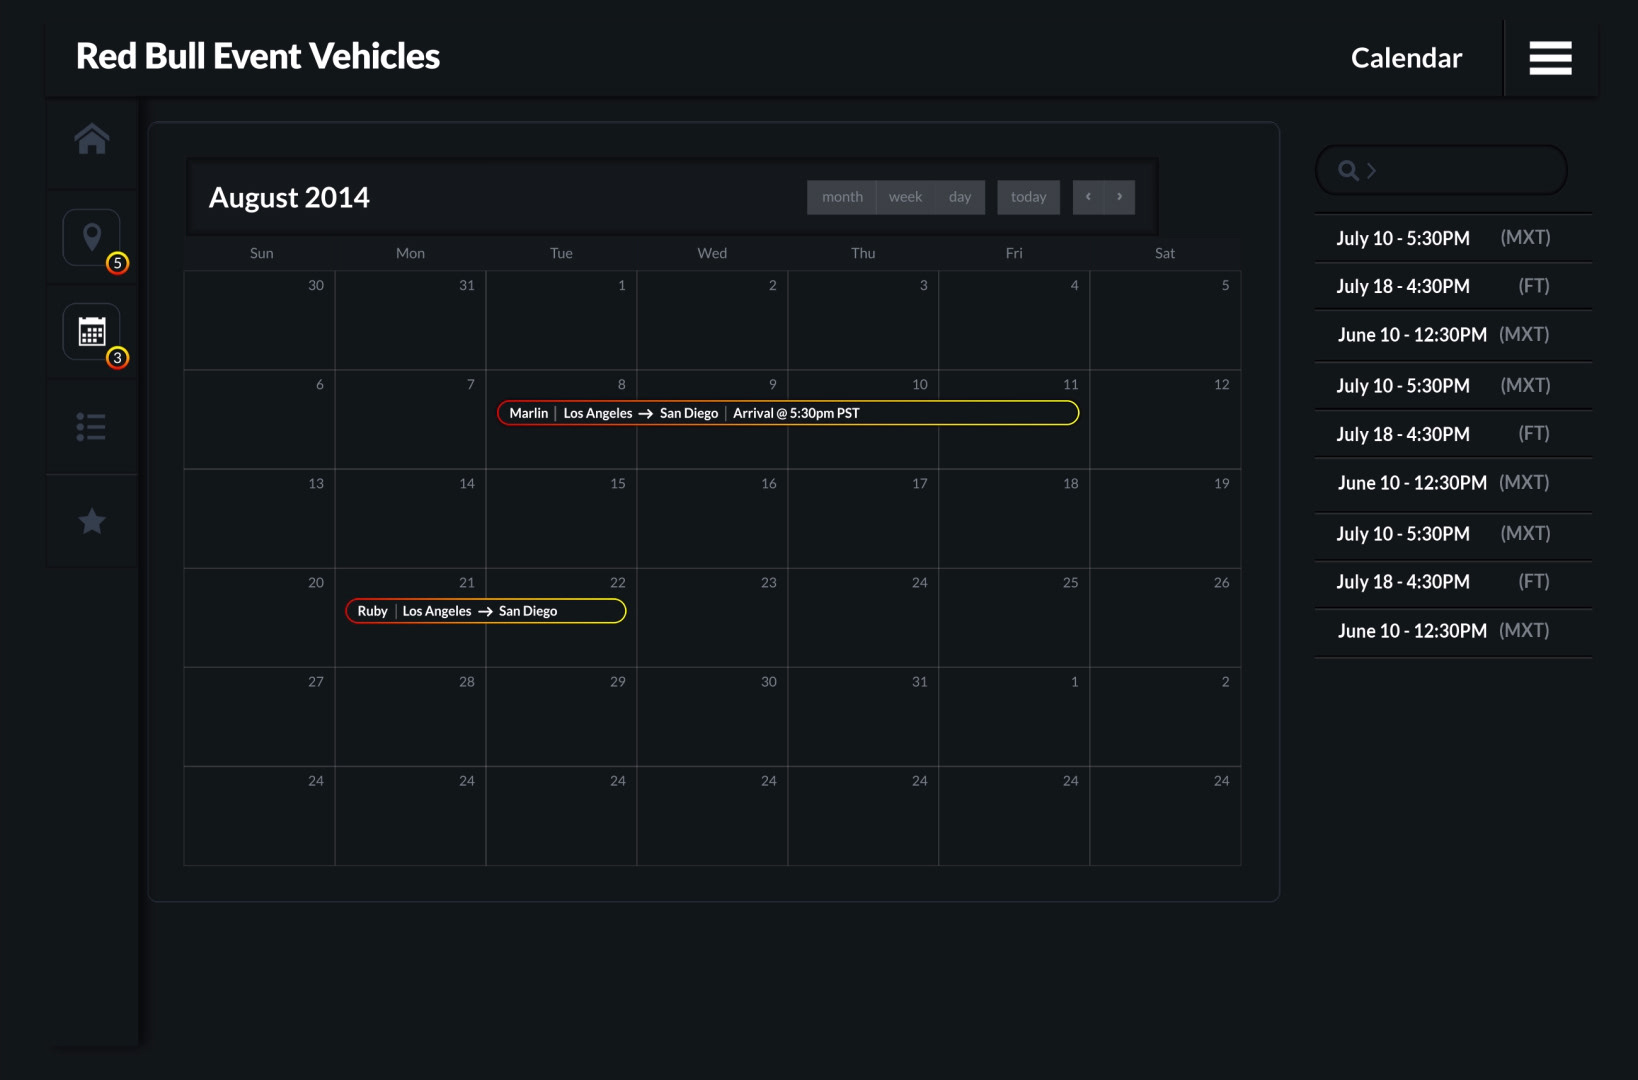Select third July 10 - 5:30PM (MXT) entry

(x=1453, y=534)
